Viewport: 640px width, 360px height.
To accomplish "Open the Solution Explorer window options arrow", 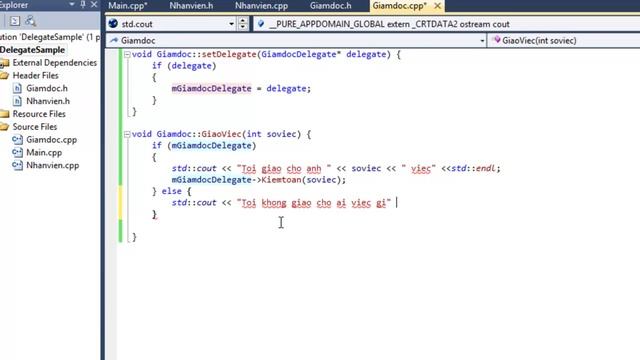I will [x=72, y=4].
